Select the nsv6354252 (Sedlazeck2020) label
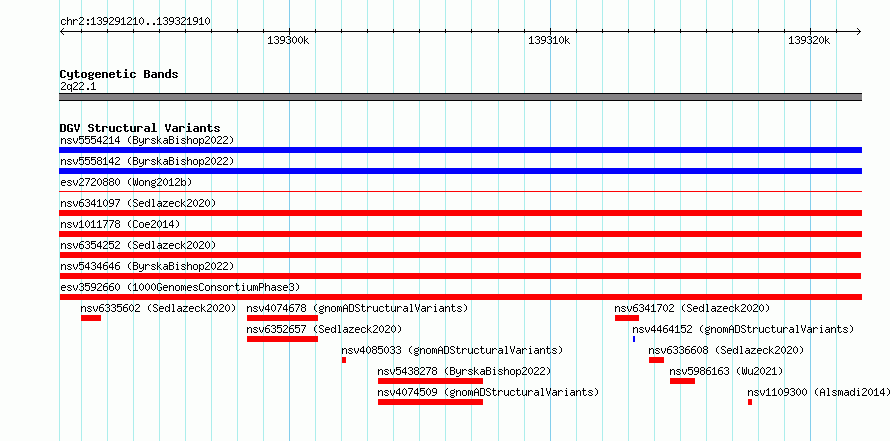Screen dimensions: 890x441 click(x=138, y=245)
